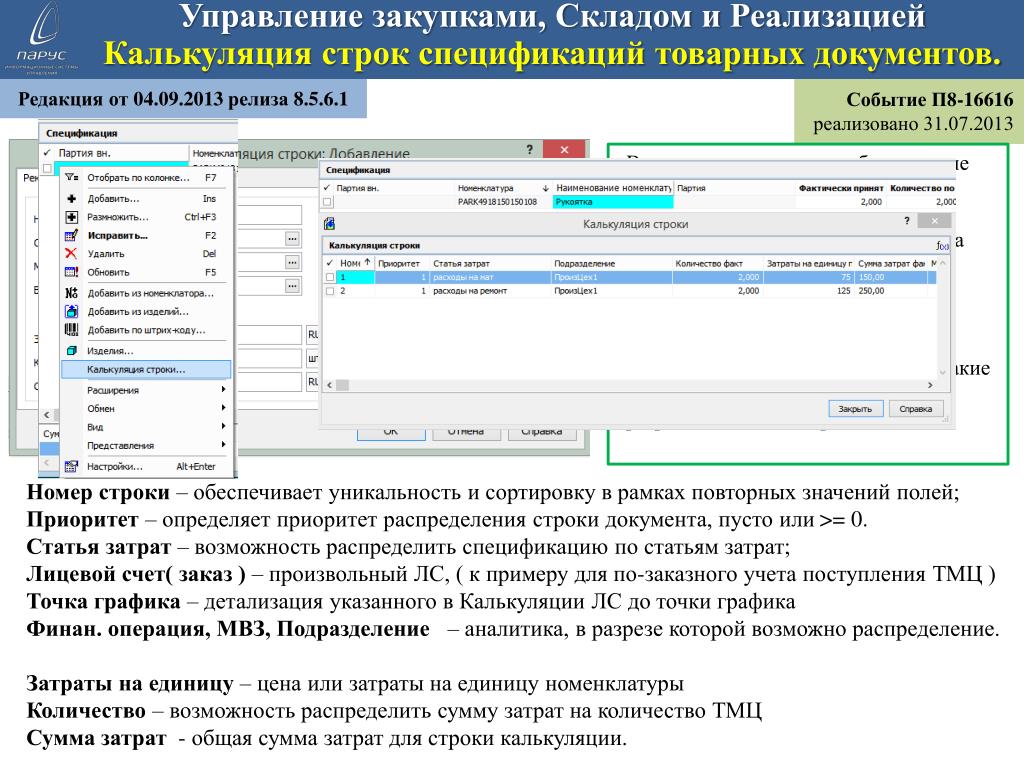1024x768 pixels.
Task: Click the Парус logo in the header
Action: point(43,39)
